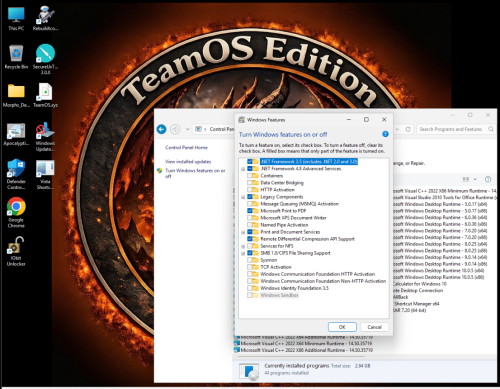This screenshot has height=389, width=500.
Task: Open This PC desktop icon
Action: point(16,18)
